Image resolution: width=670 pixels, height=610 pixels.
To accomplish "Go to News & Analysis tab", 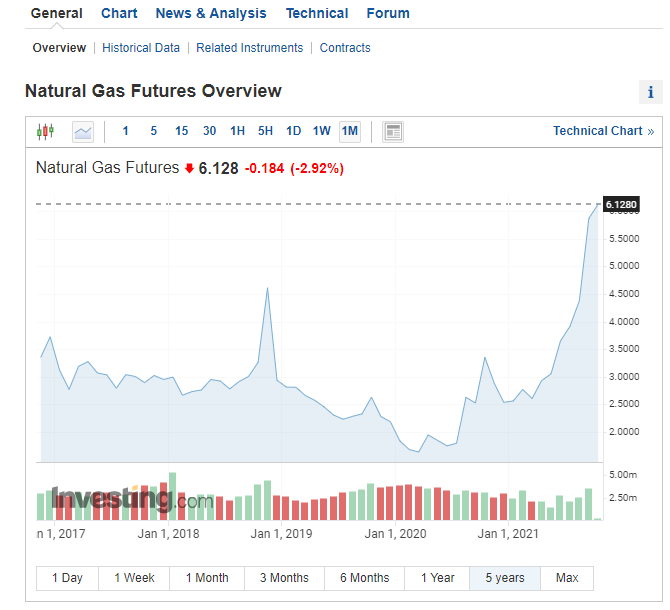I will pos(211,13).
